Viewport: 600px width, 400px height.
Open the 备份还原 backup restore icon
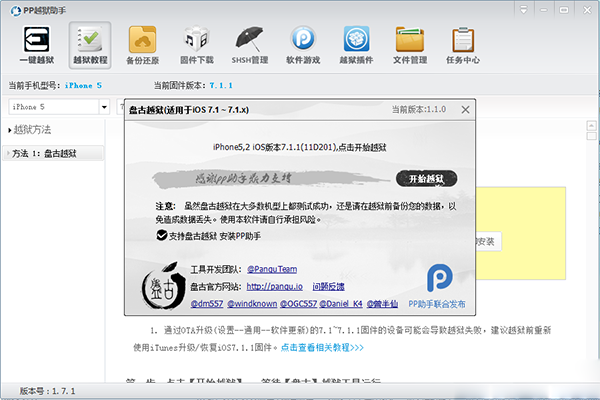point(143,46)
